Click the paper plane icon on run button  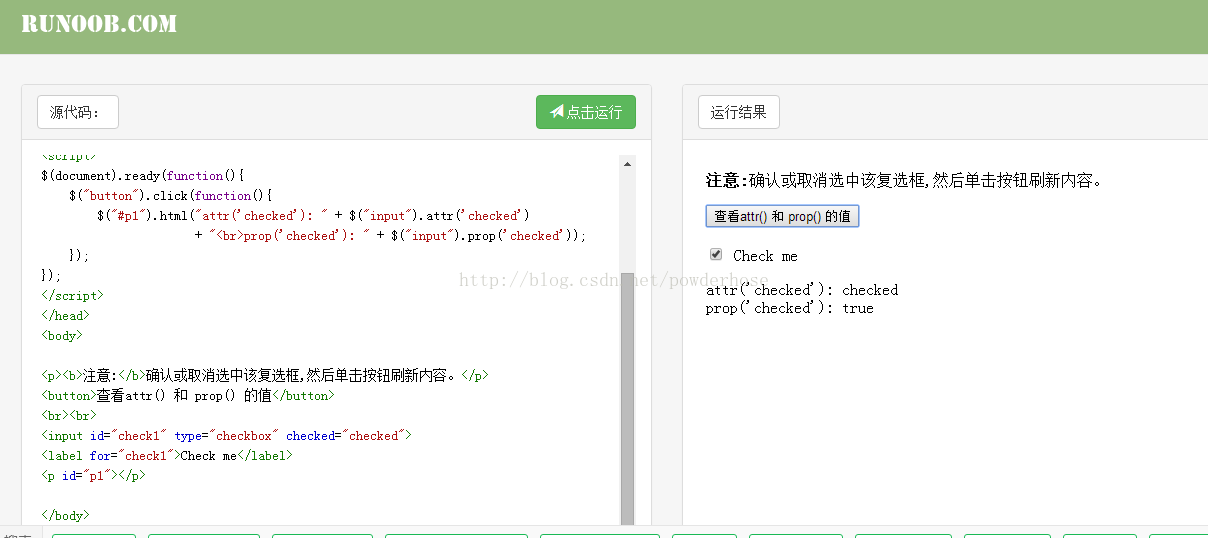(557, 112)
